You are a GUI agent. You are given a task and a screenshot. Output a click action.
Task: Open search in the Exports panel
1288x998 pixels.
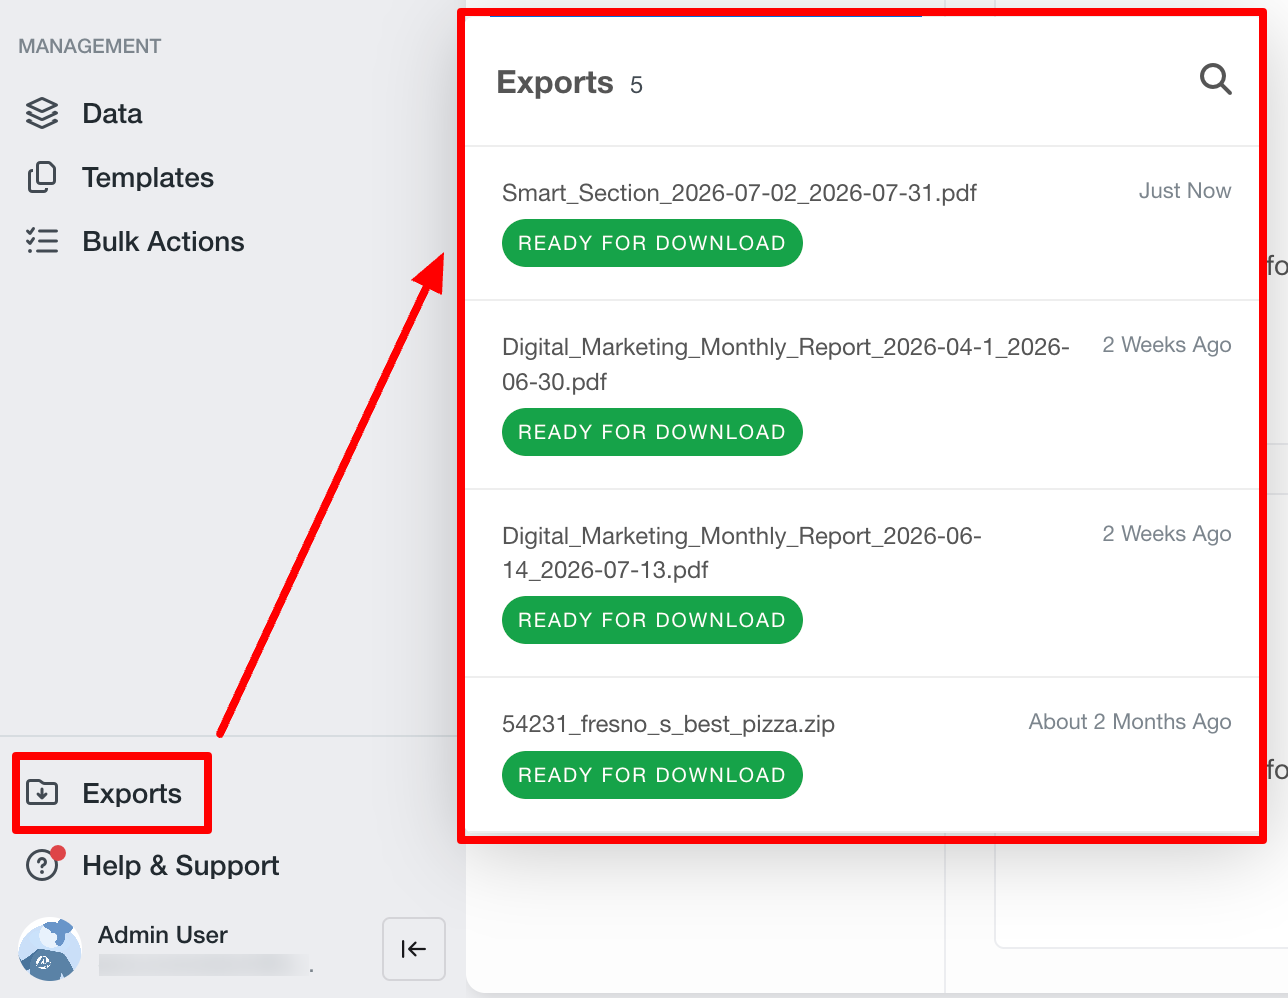pyautogui.click(x=1215, y=79)
